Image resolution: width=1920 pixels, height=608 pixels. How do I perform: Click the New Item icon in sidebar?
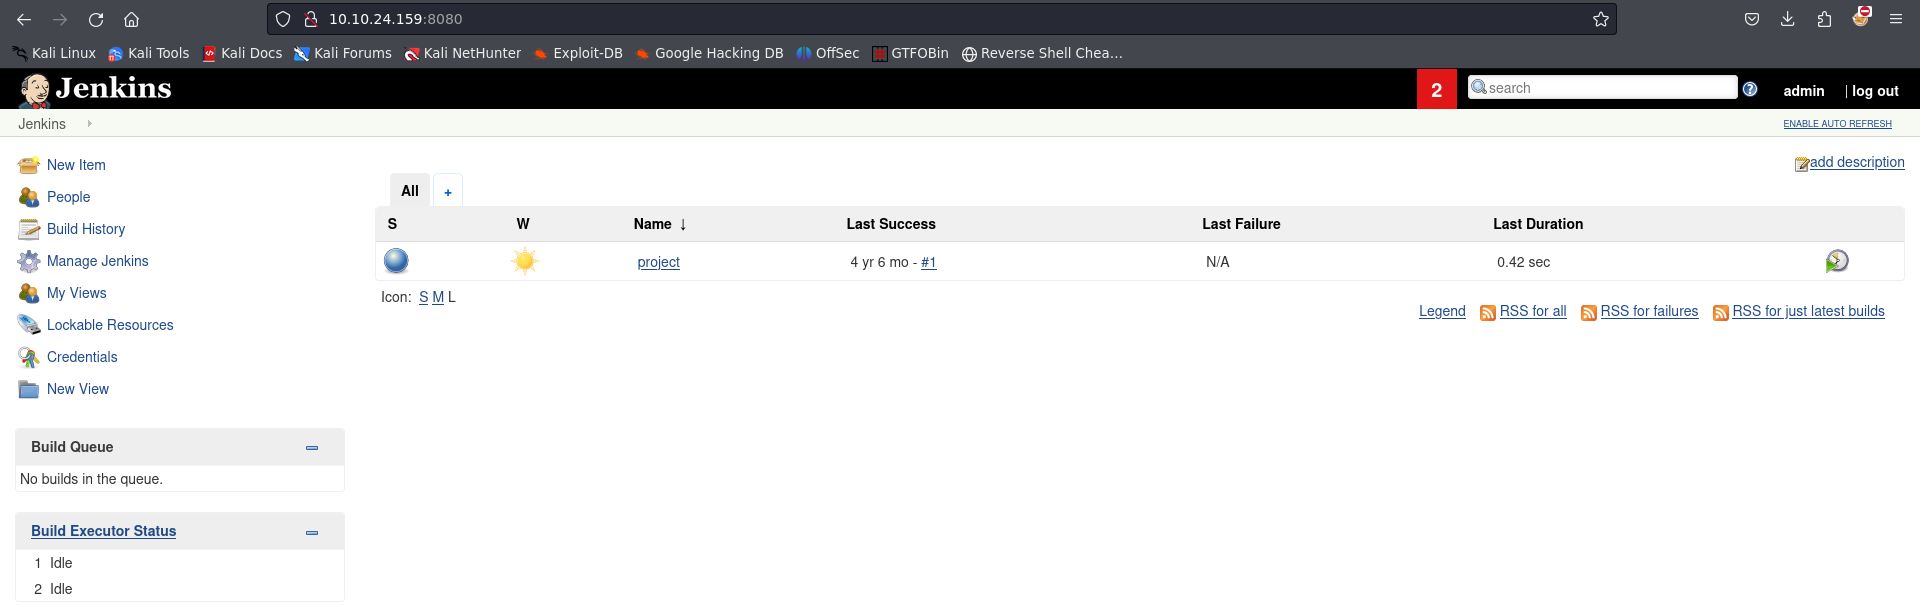click(x=29, y=165)
